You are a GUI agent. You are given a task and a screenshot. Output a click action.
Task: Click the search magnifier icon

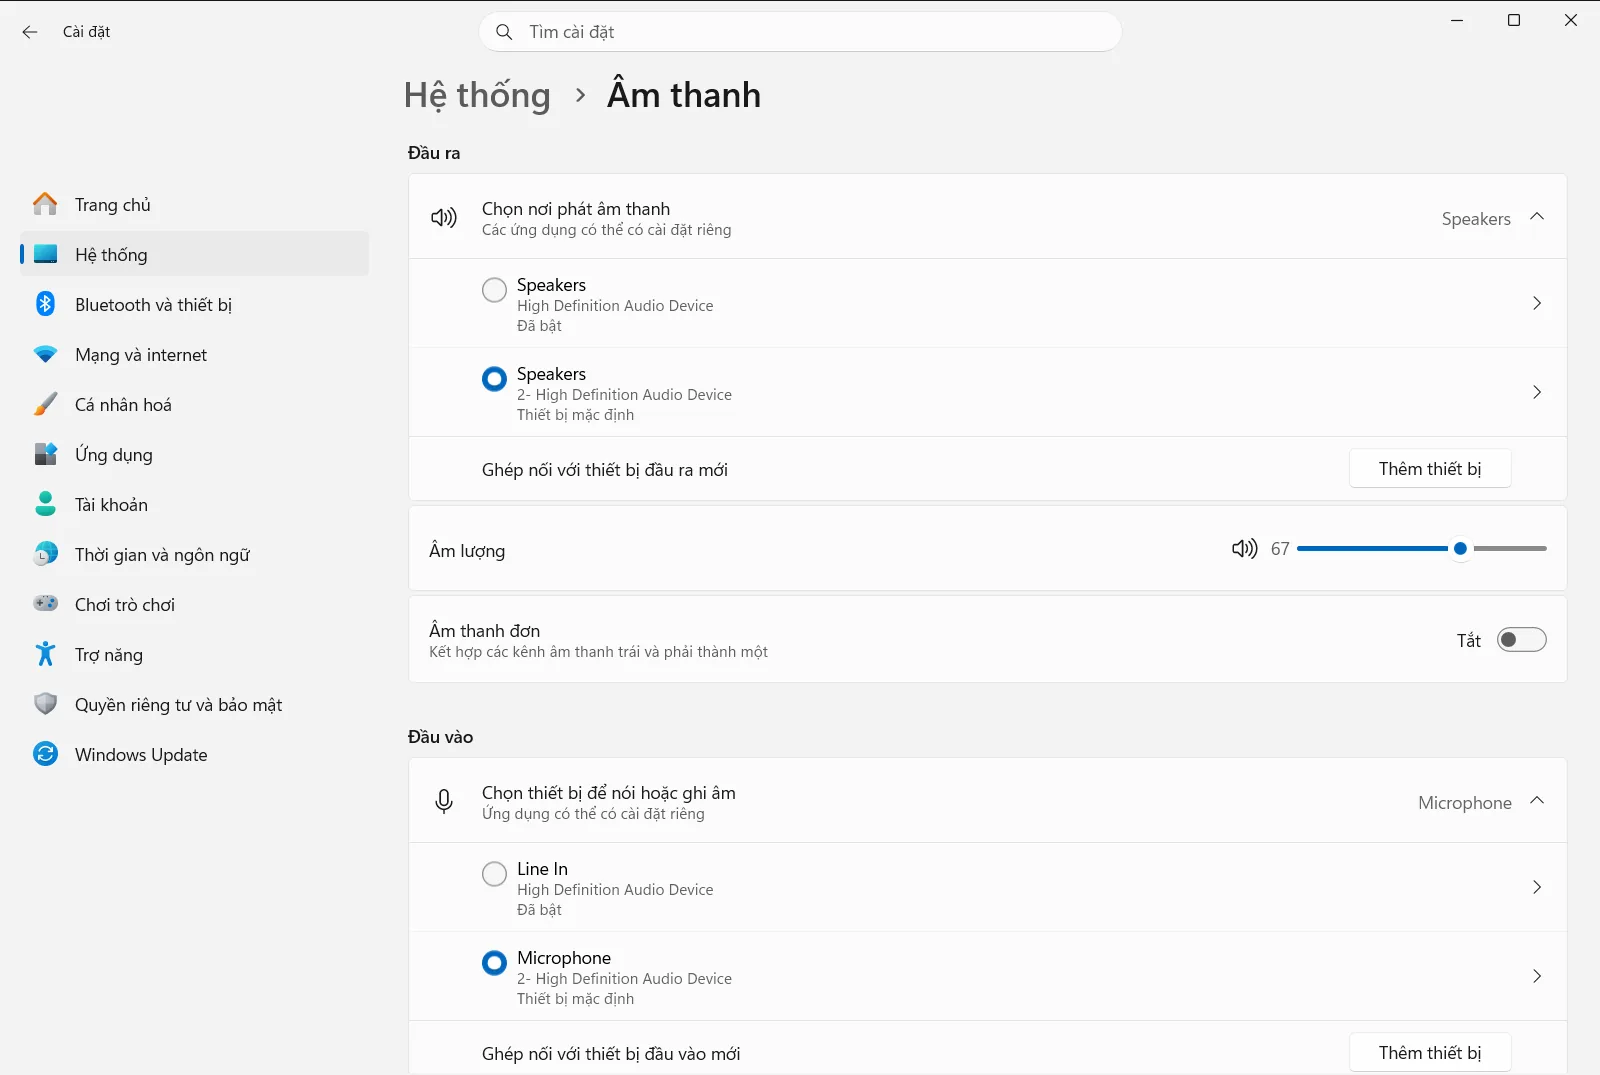tap(505, 32)
